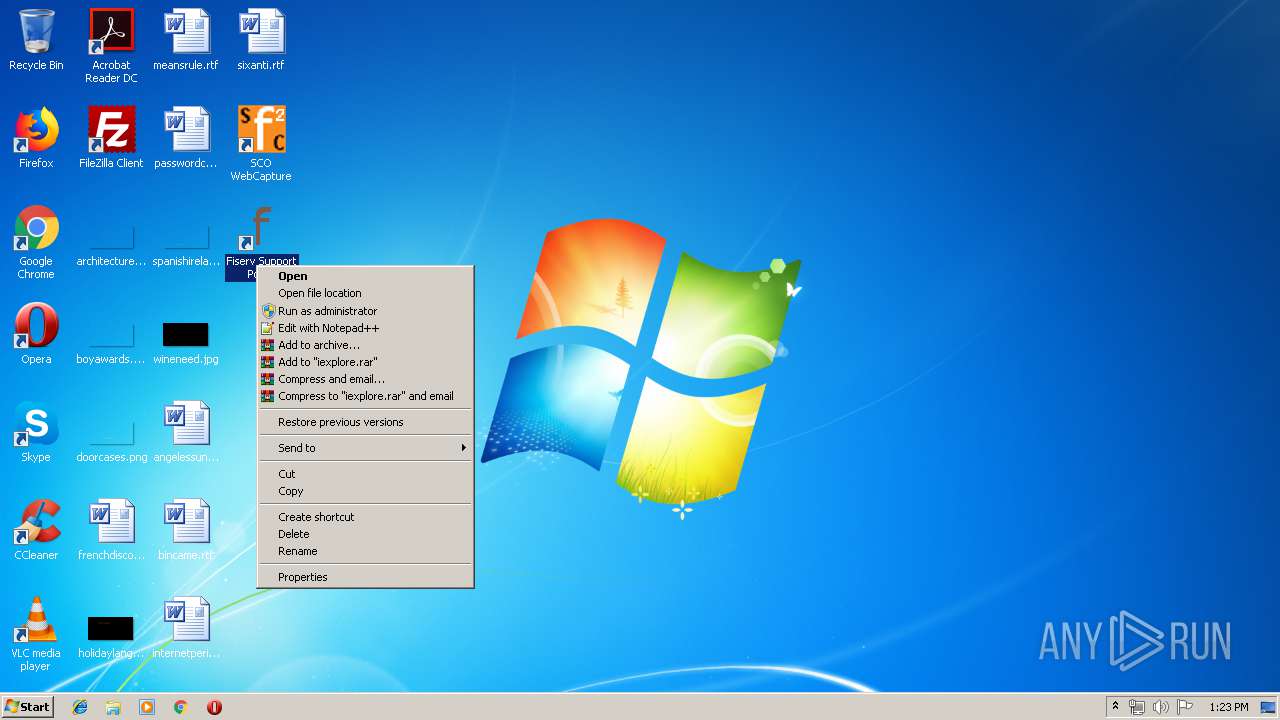Choose Open in the context menu
Viewport: 1280px width, 720px height.
coord(365,276)
